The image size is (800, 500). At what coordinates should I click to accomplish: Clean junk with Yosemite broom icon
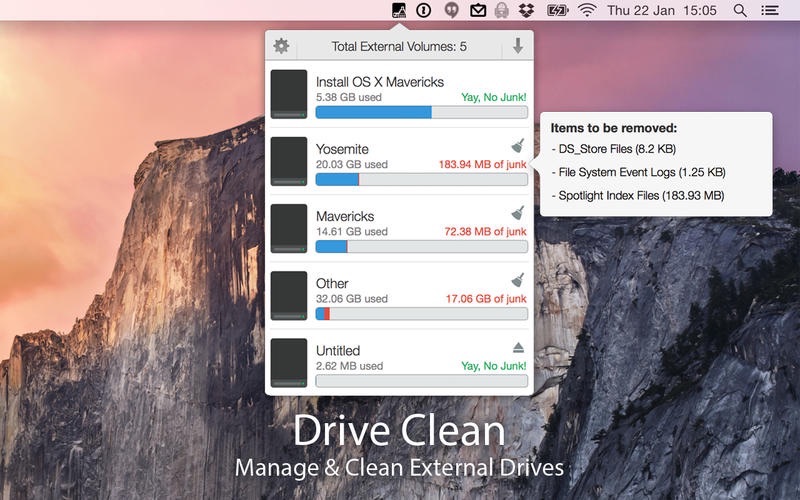(518, 145)
